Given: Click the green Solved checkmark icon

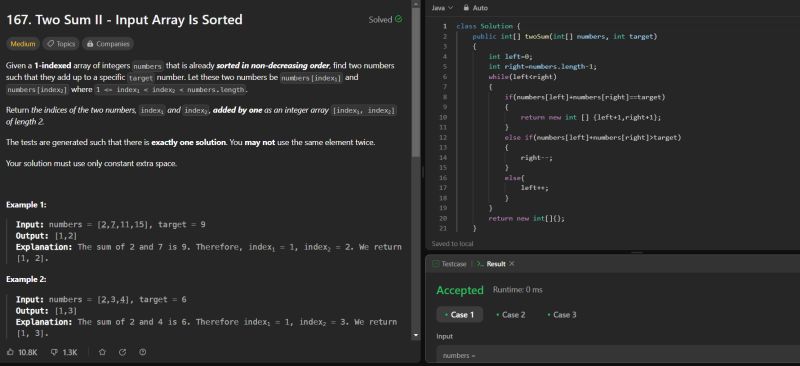Looking at the screenshot, I should (x=398, y=19).
